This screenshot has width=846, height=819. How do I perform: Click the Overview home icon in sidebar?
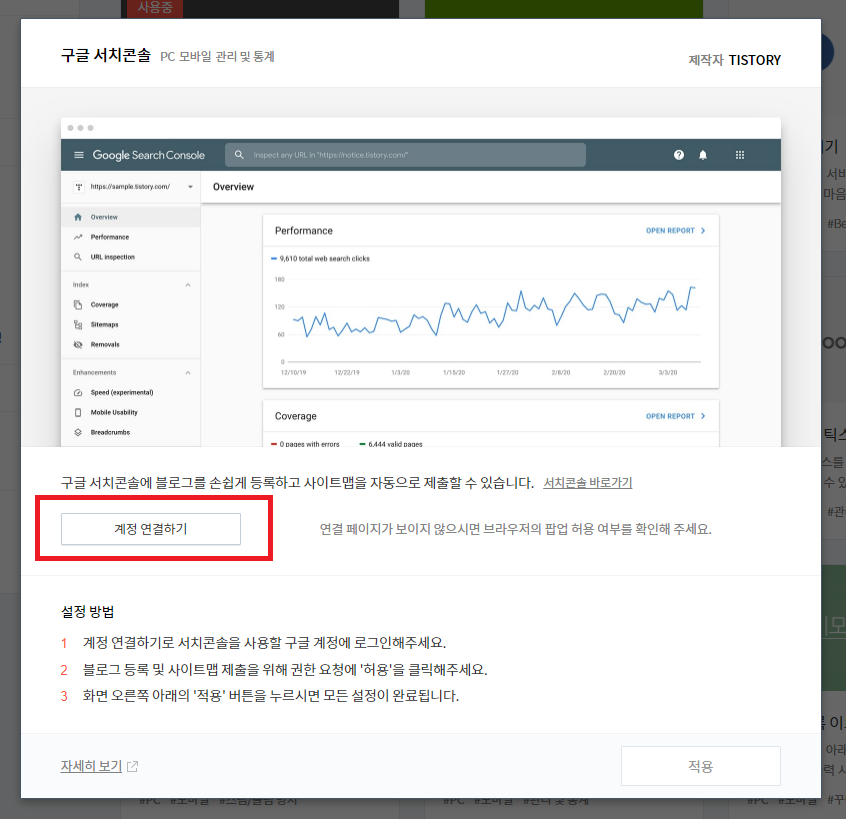[78, 217]
